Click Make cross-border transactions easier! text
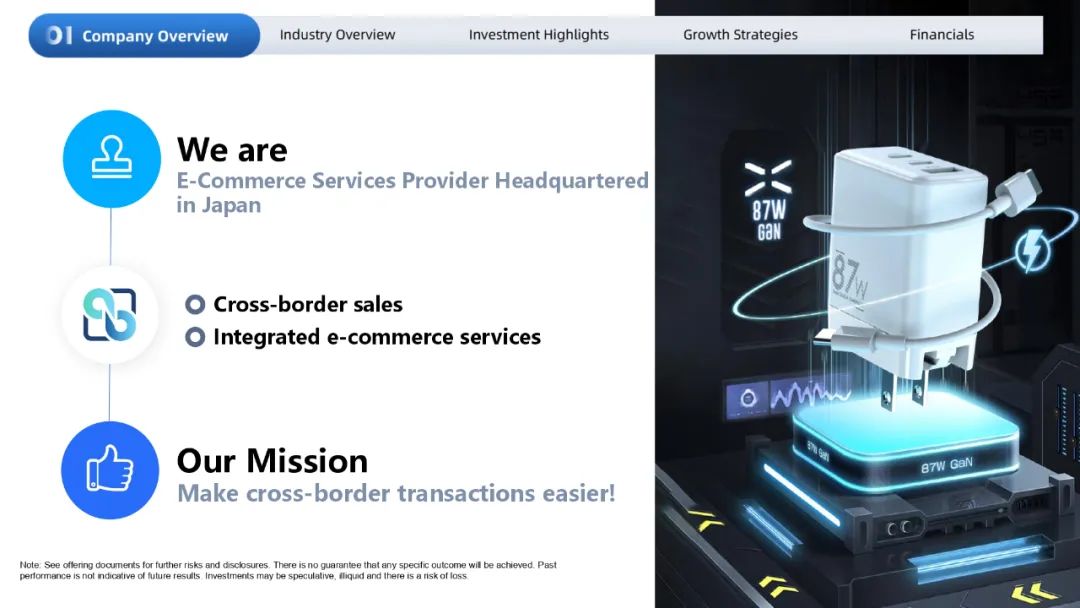The width and height of the screenshot is (1080, 608). tap(396, 493)
